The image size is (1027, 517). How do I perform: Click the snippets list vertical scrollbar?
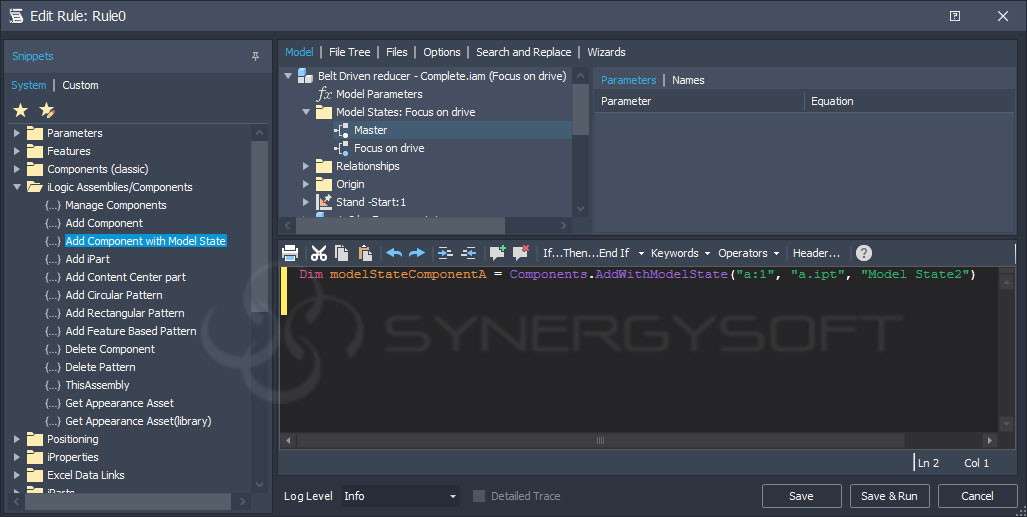click(x=259, y=226)
